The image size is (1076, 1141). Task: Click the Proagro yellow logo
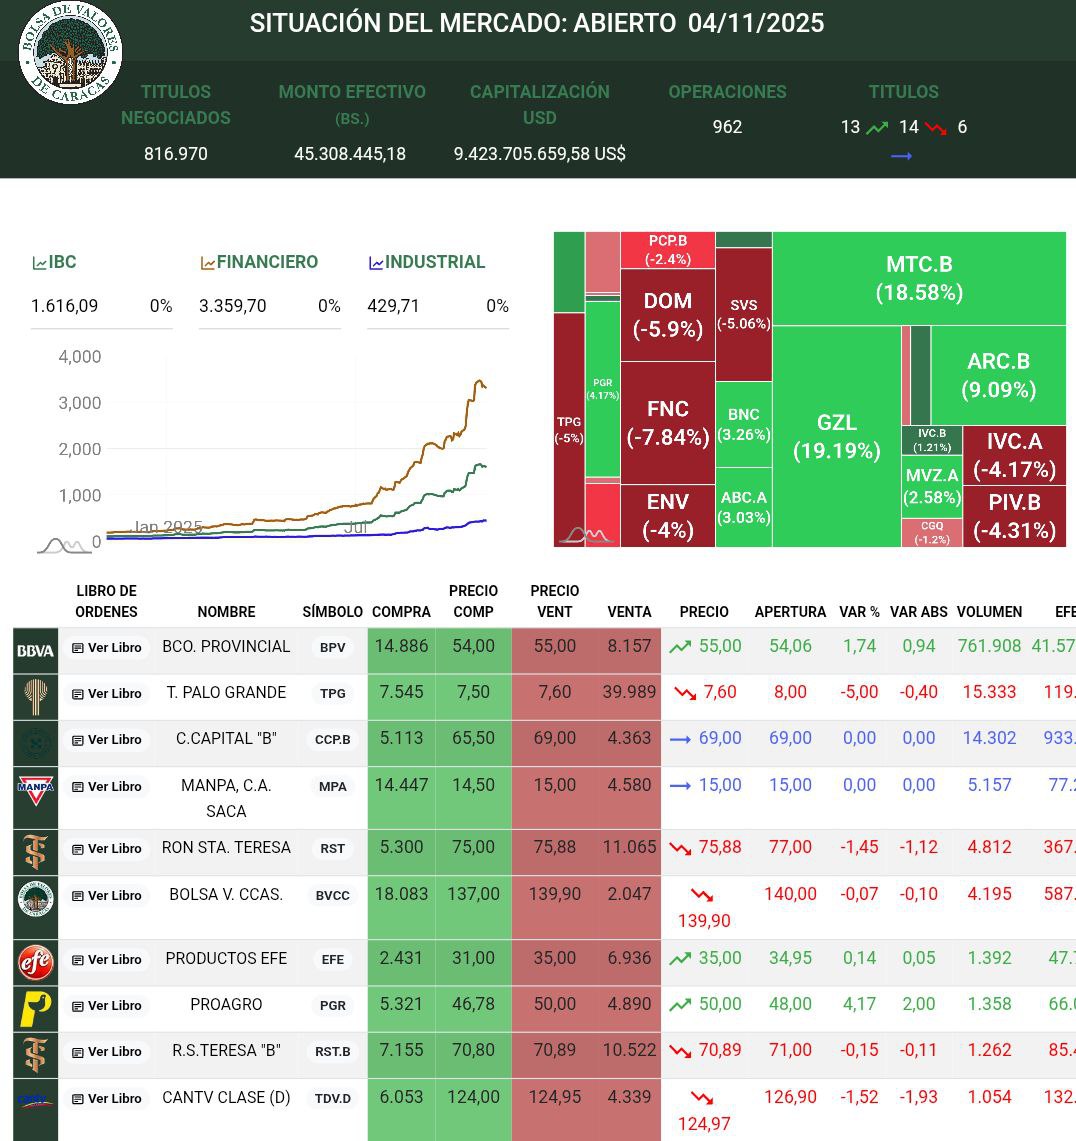(35, 1009)
